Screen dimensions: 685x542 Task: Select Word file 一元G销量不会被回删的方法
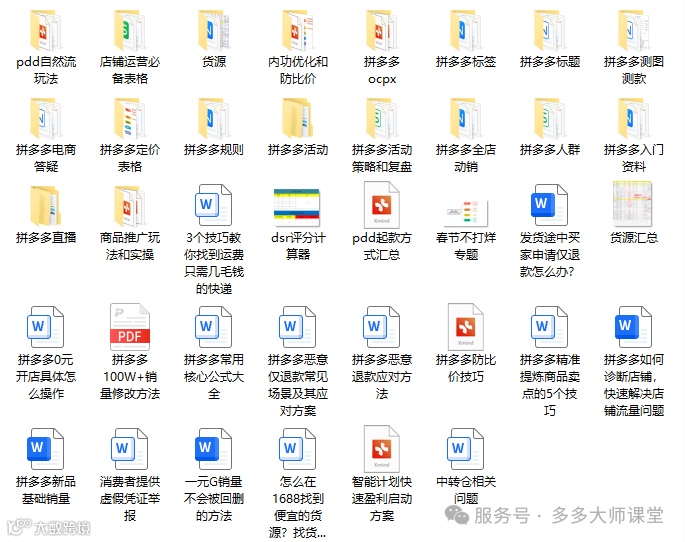(214, 449)
